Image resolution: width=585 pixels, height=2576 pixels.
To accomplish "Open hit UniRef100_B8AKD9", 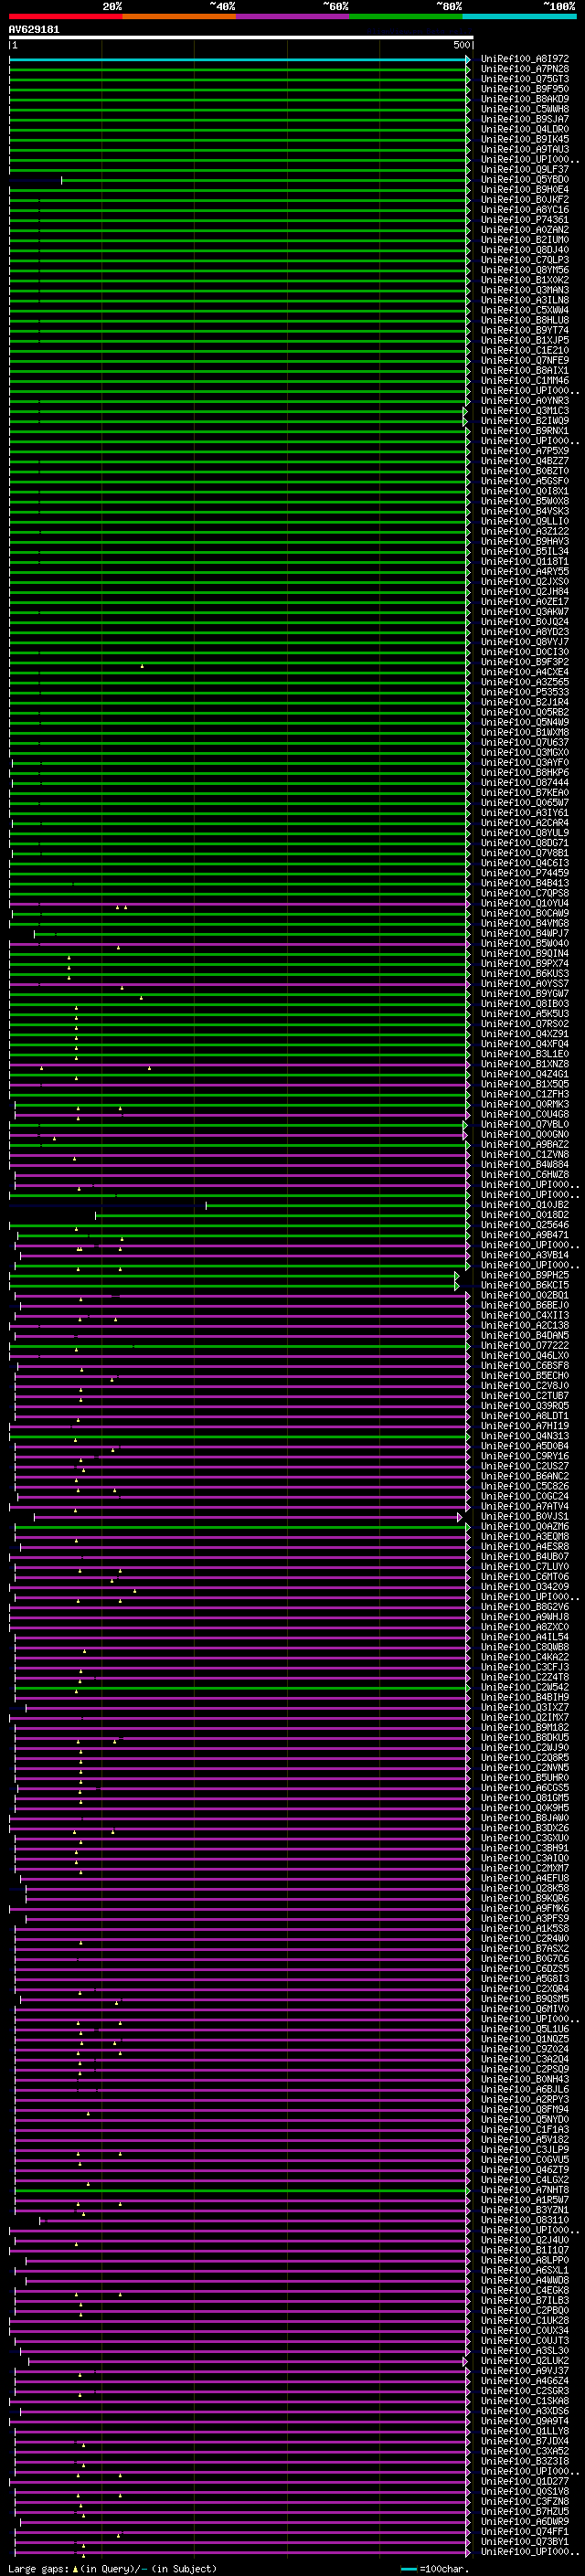I will tap(525, 99).
